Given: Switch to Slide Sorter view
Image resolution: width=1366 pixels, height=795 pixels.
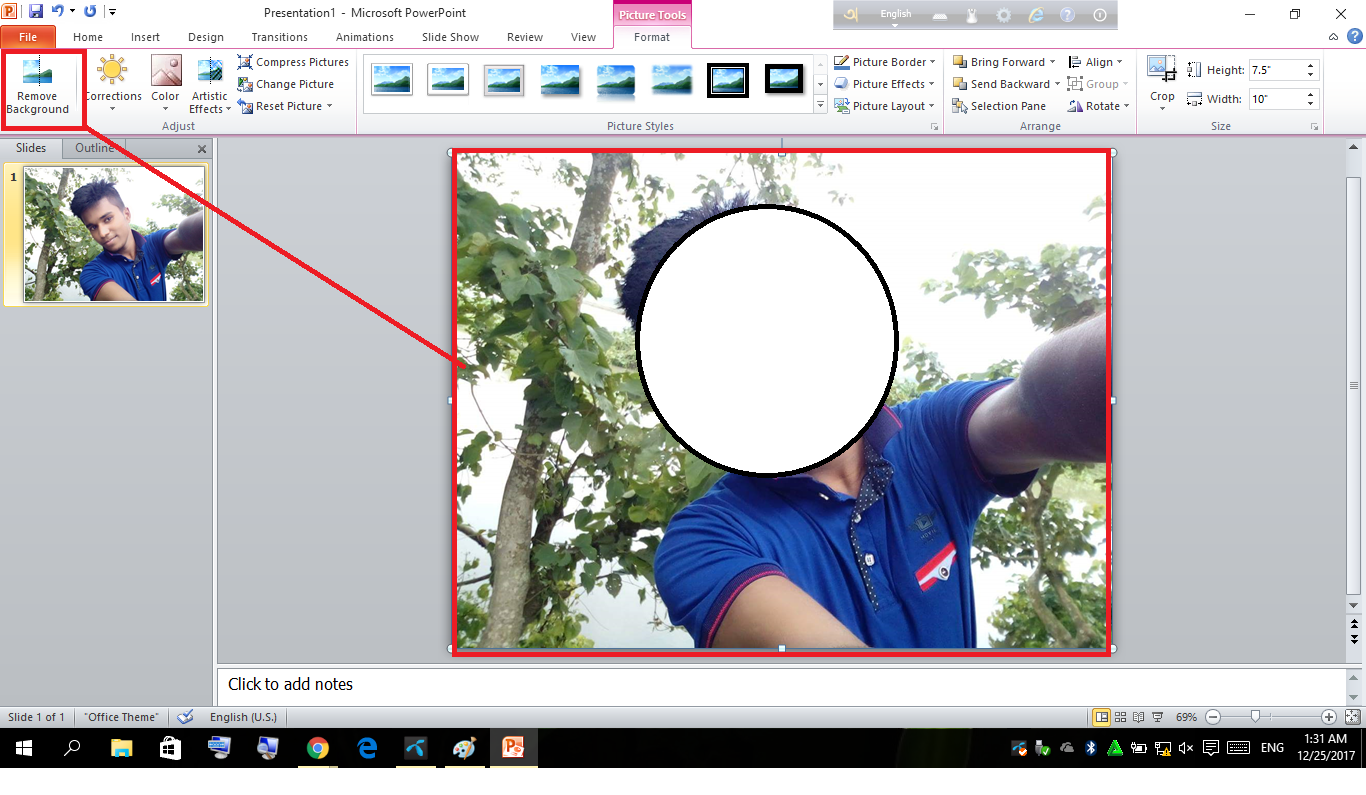Looking at the screenshot, I should 1120,717.
